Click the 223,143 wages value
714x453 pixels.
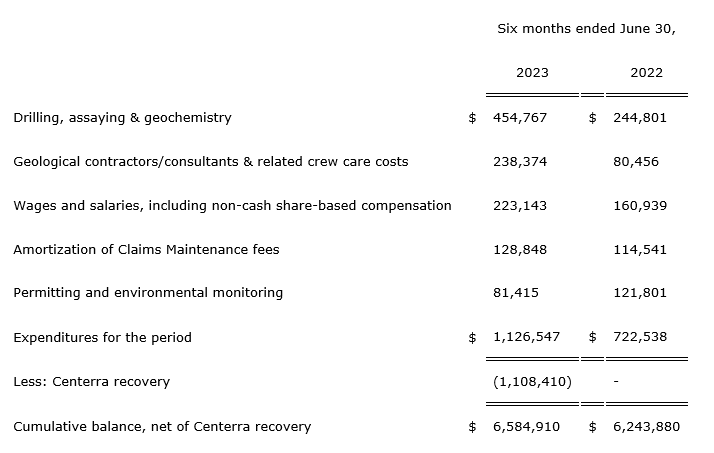tap(520, 205)
